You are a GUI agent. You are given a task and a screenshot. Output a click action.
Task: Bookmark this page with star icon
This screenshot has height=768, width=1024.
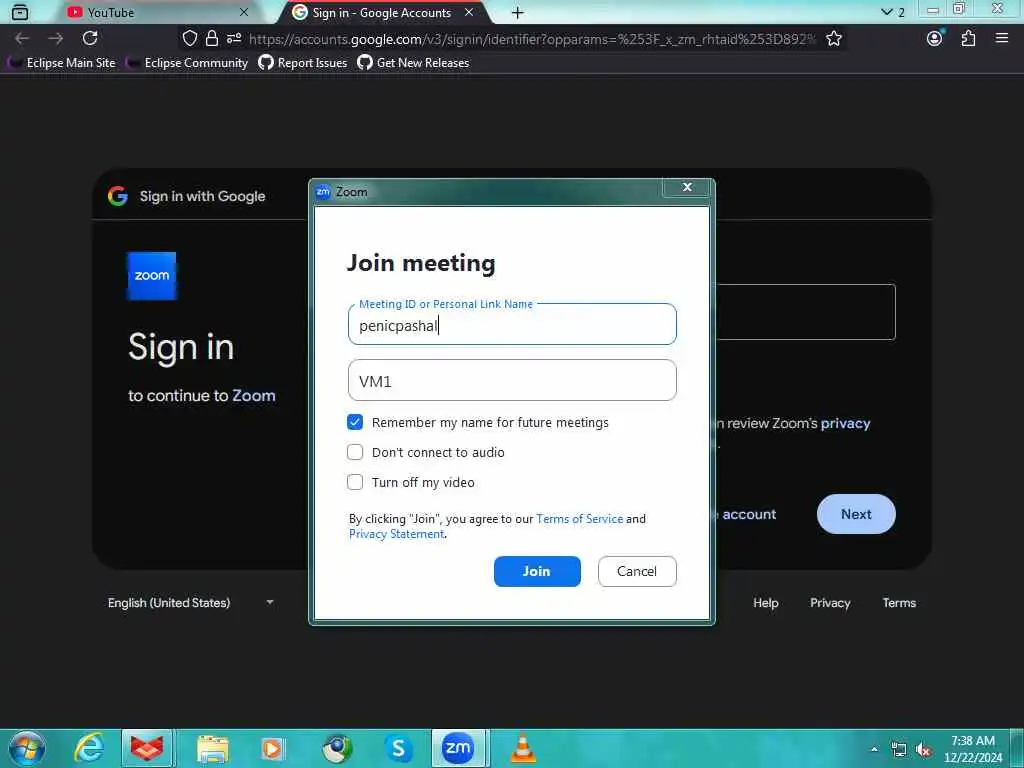coord(833,39)
